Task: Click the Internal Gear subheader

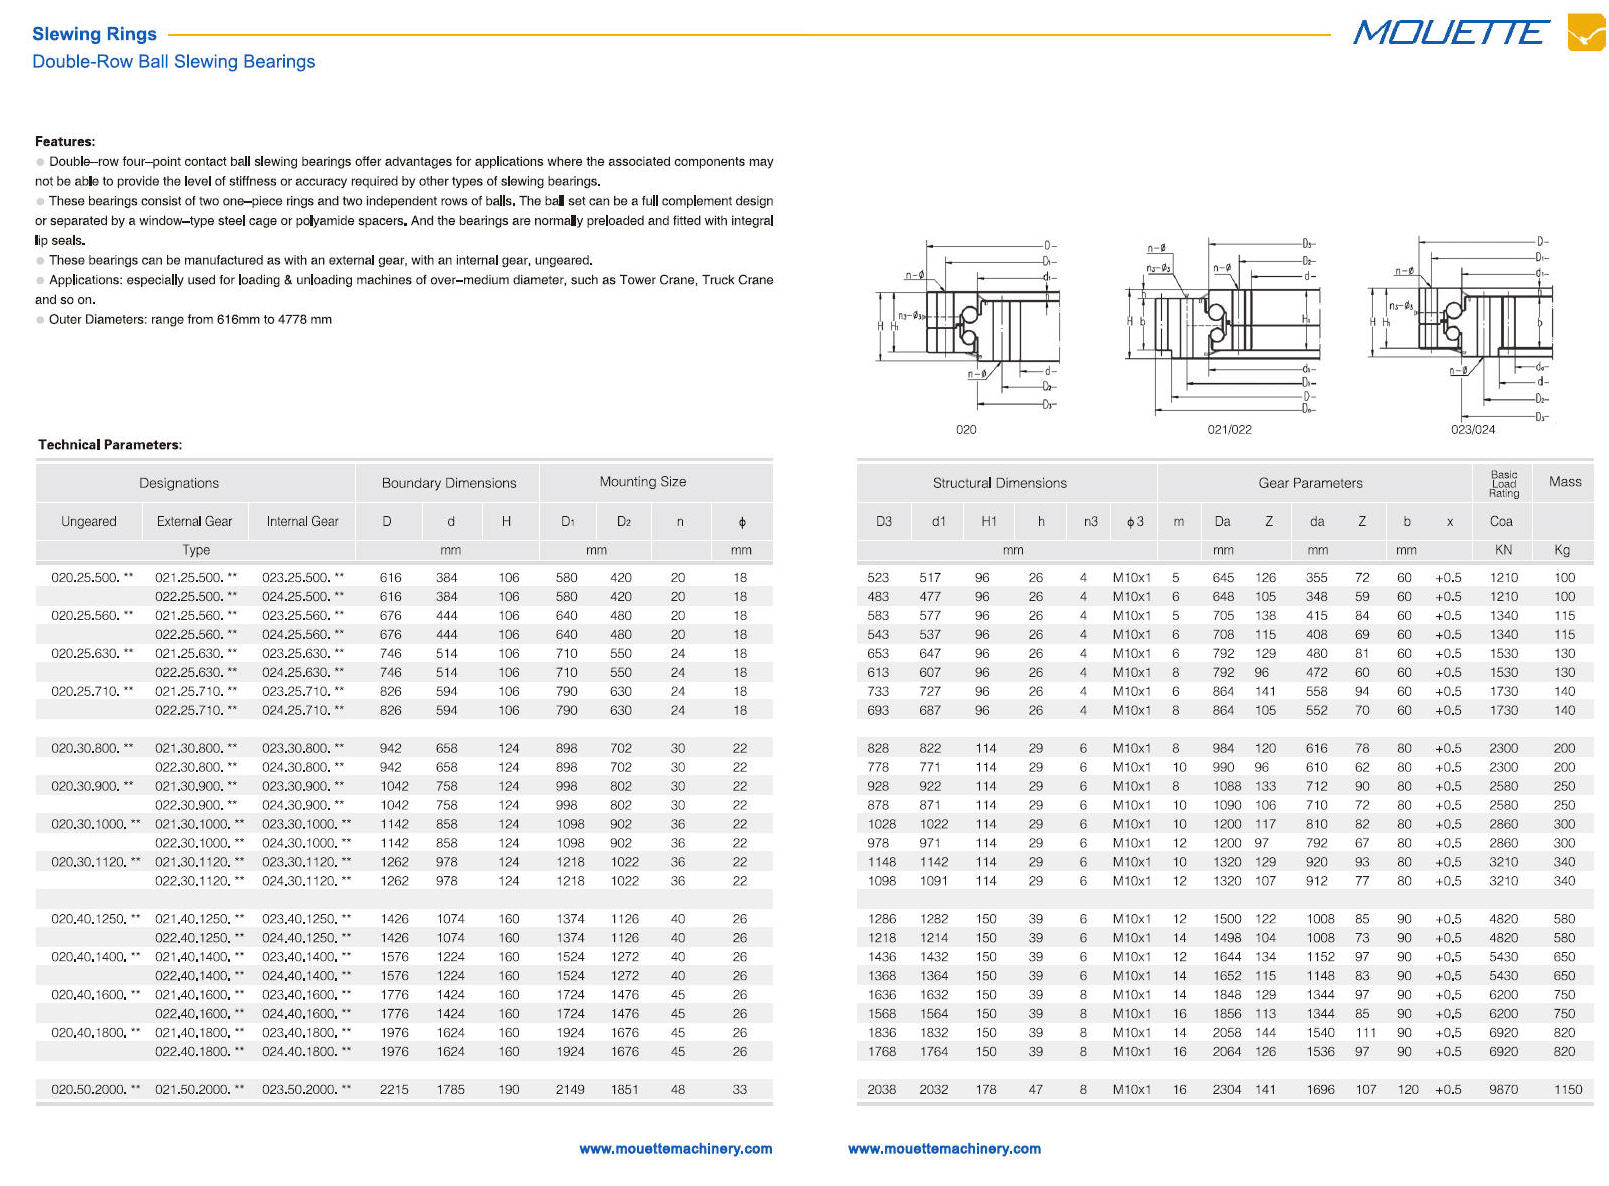Action: (302, 522)
